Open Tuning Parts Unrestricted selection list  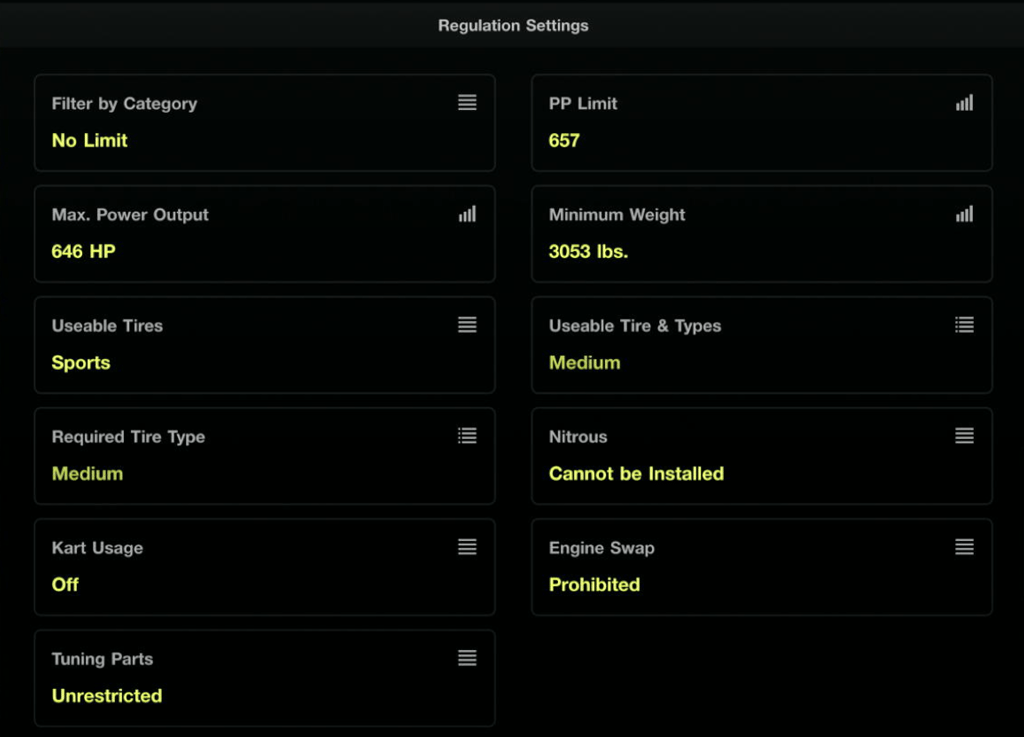click(x=264, y=678)
